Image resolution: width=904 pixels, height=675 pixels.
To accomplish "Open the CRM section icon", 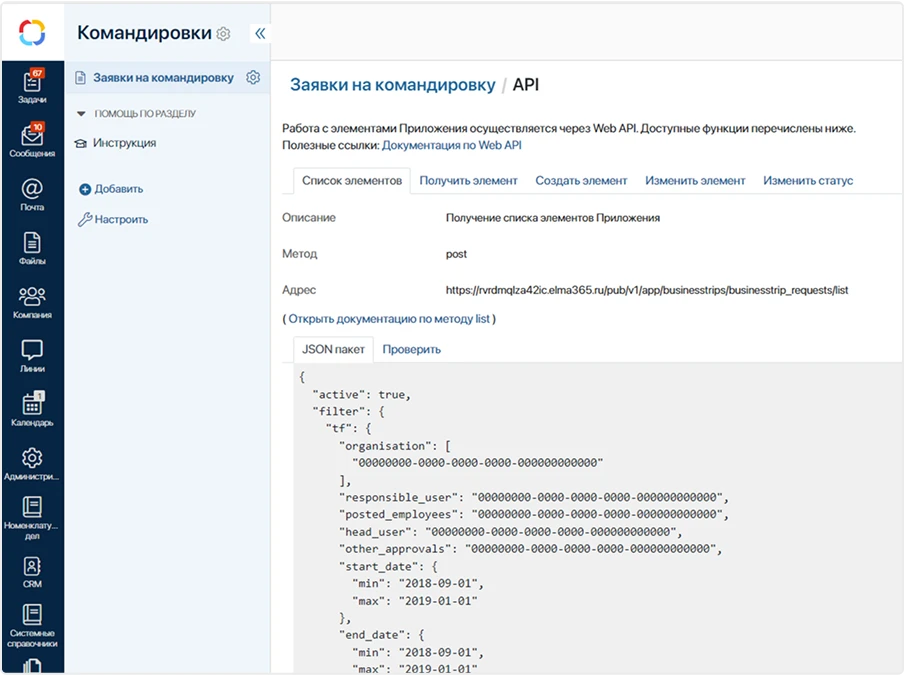I will (32, 571).
